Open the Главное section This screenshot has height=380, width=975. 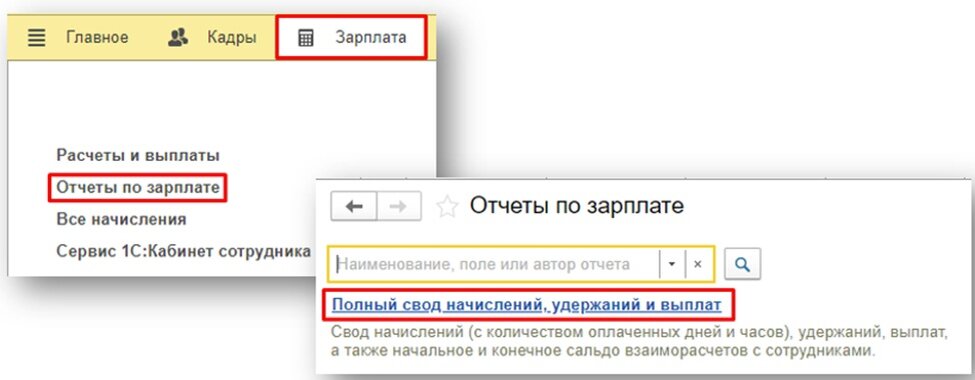(97, 38)
